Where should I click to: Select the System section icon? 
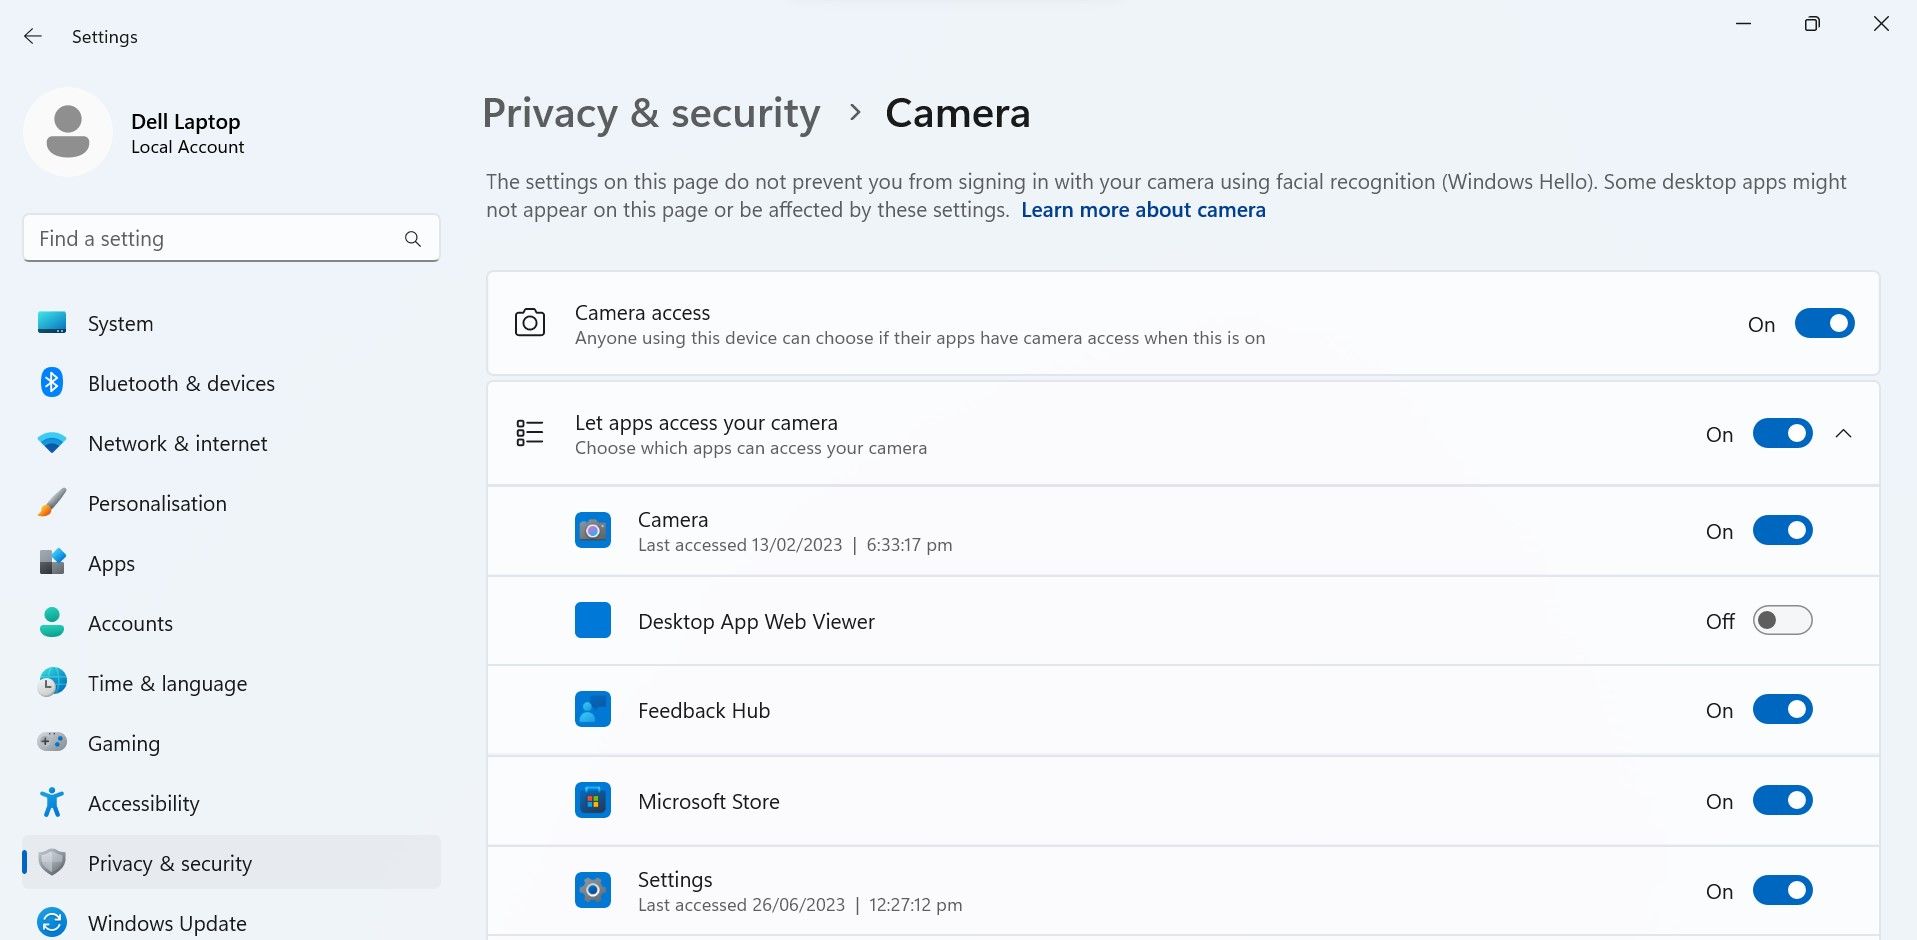(x=50, y=323)
